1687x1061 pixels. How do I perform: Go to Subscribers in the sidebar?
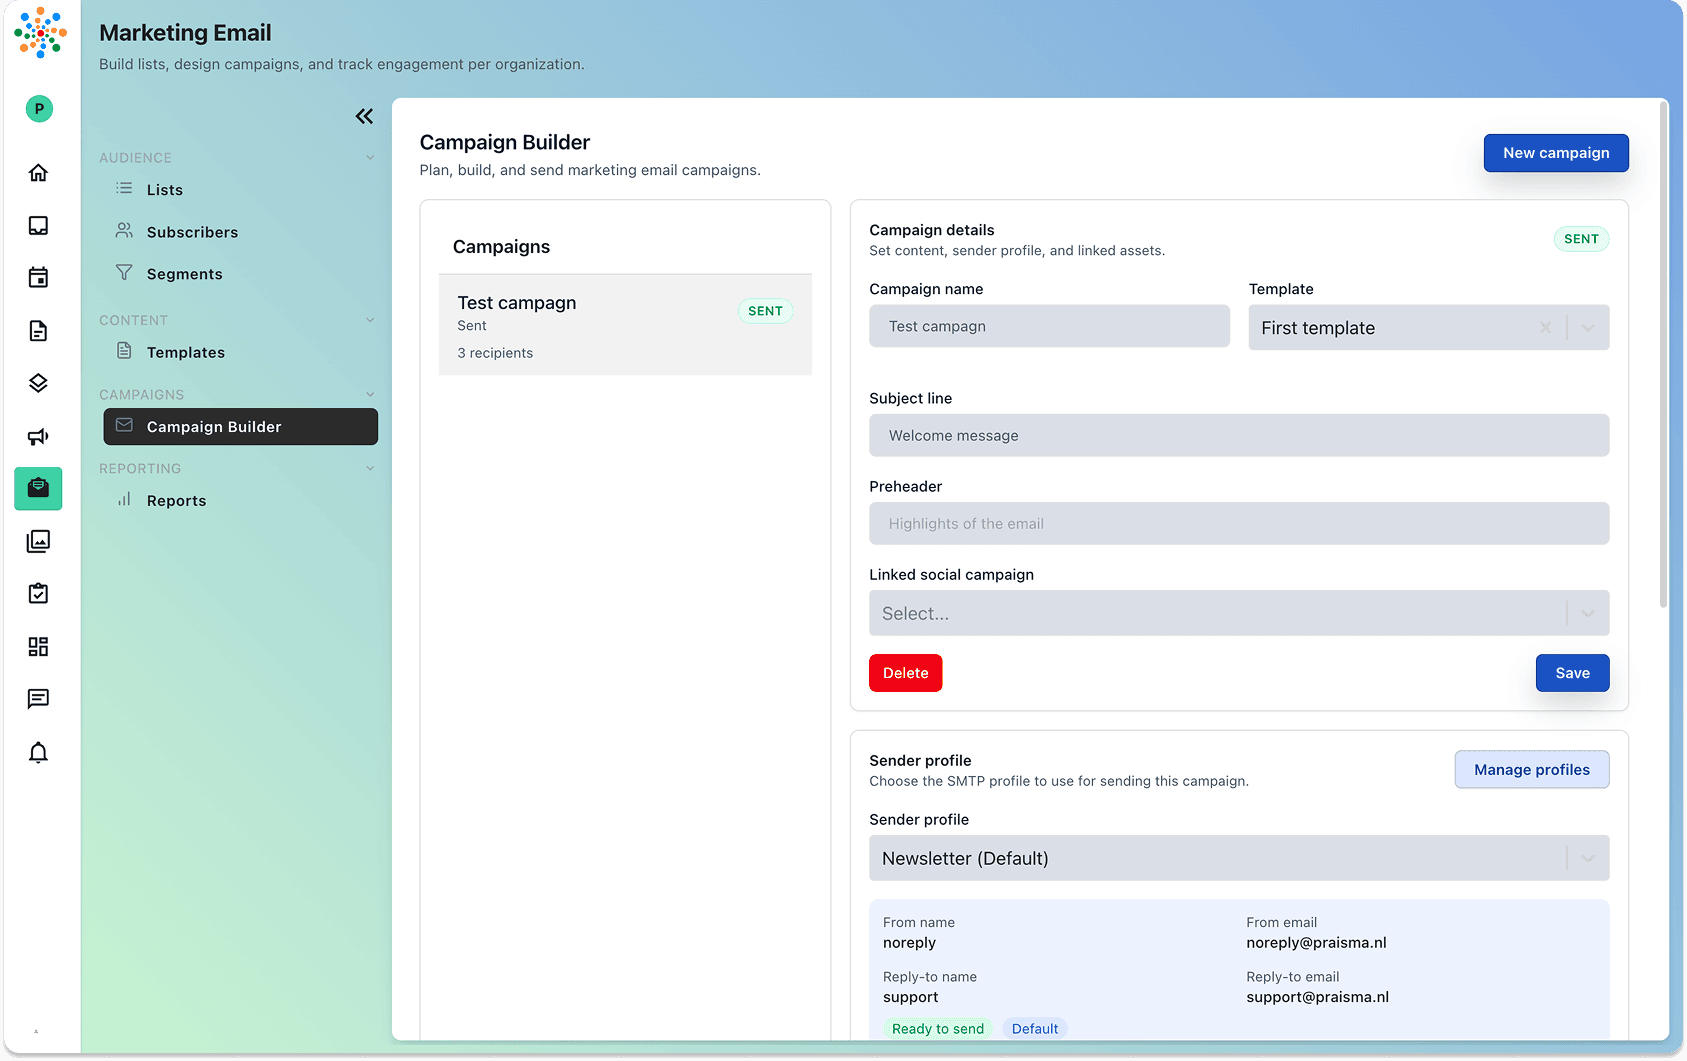point(192,232)
